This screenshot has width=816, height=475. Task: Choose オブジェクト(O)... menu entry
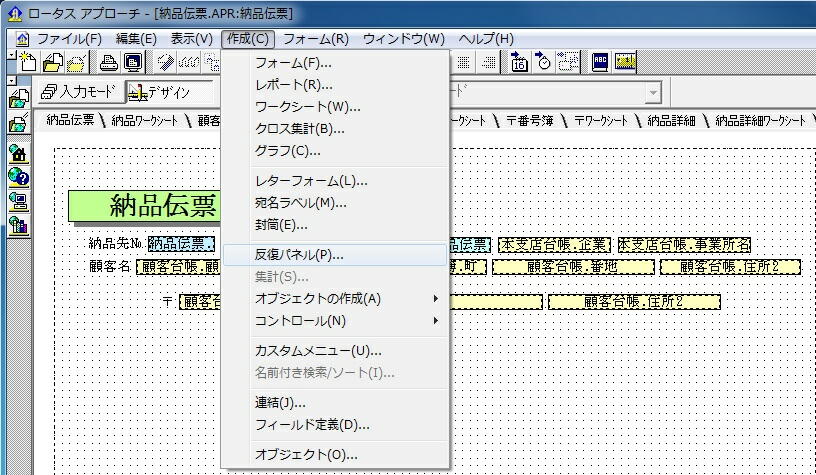click(x=335, y=455)
